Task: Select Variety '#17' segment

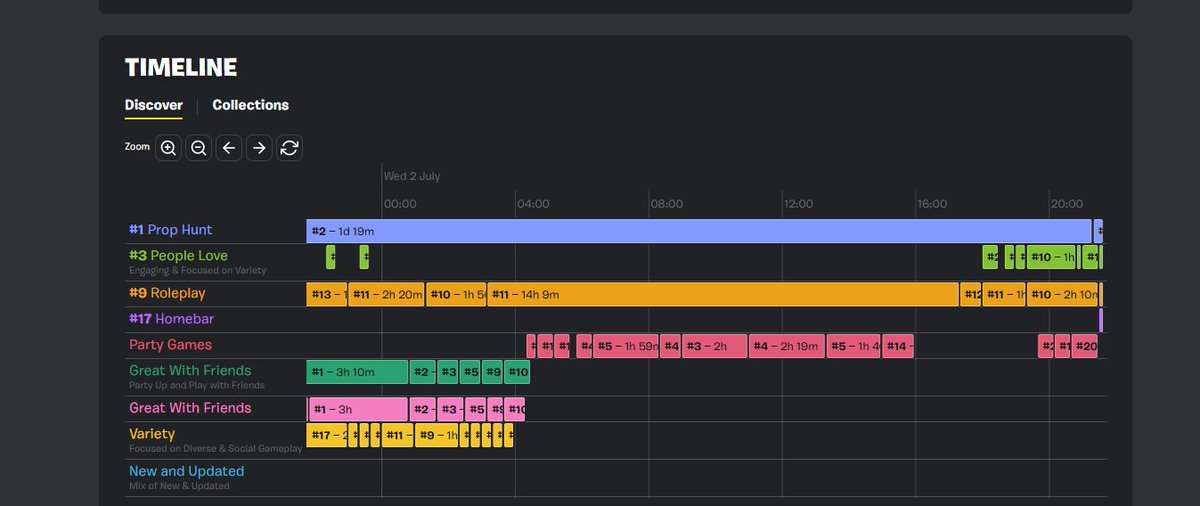Action: [327, 435]
